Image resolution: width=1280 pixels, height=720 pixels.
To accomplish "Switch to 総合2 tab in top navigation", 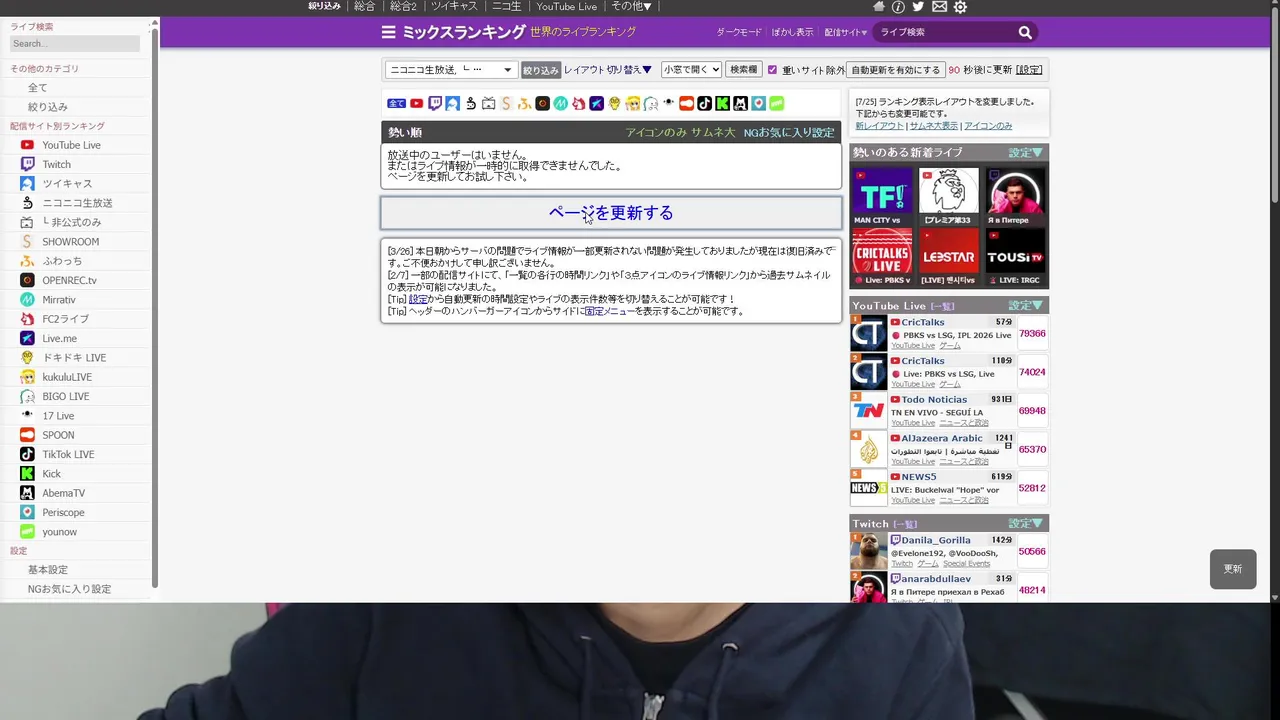I will [x=404, y=6].
